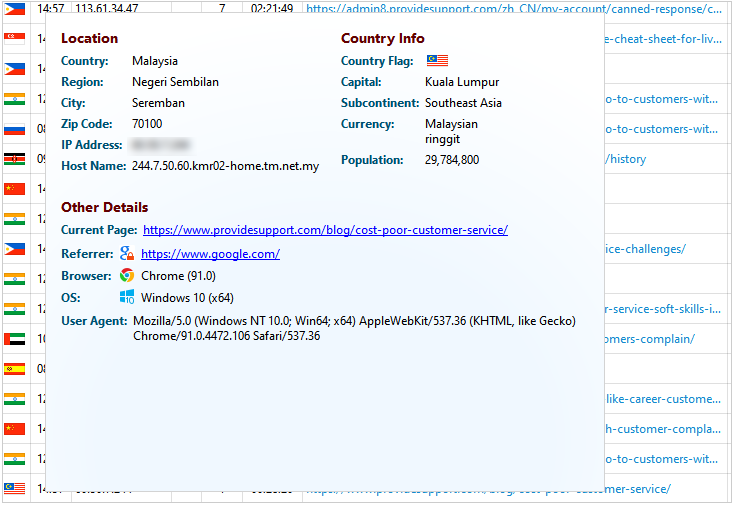
Task: Click the Kenya flag beside the /history row
Action: click(x=15, y=159)
